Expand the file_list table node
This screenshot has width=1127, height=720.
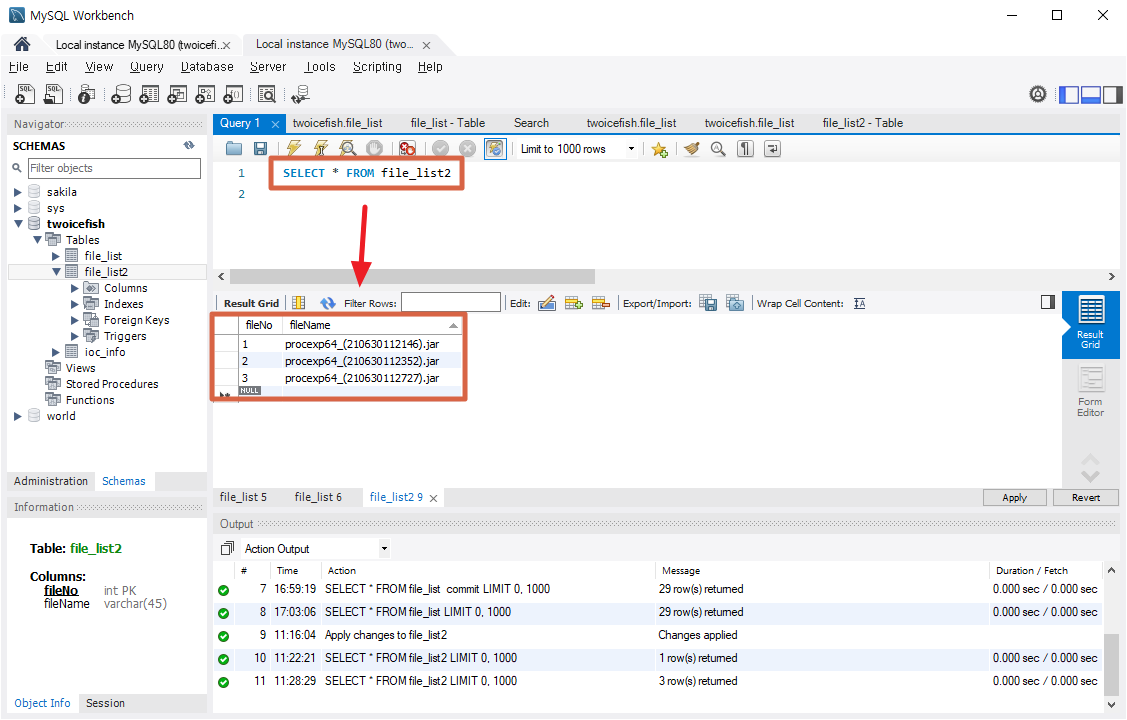click(56, 256)
